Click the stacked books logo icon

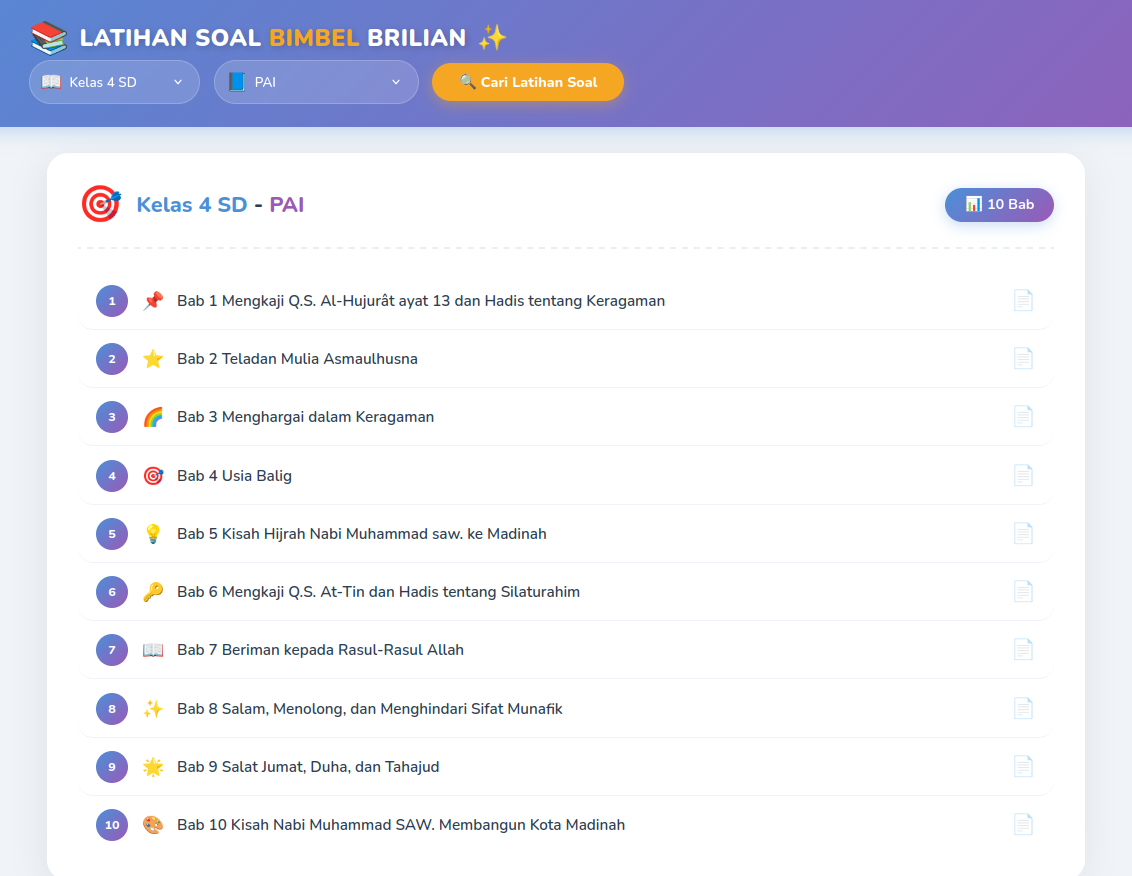click(x=49, y=38)
